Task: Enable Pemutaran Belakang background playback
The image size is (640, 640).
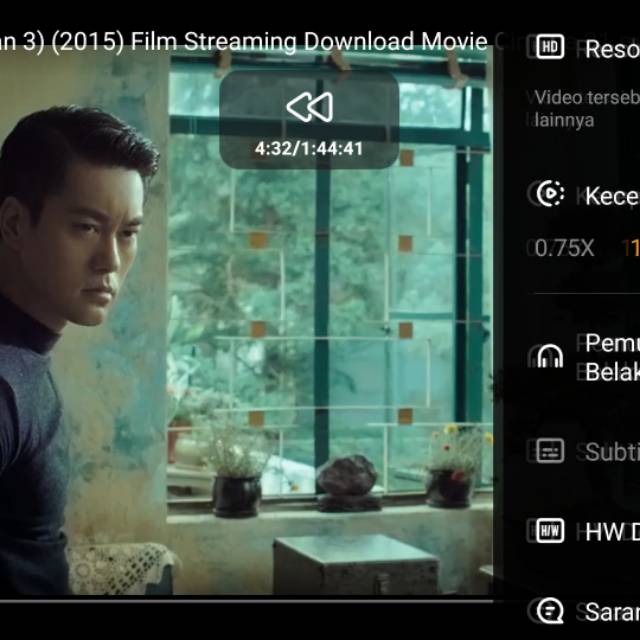Action: pyautogui.click(x=611, y=357)
